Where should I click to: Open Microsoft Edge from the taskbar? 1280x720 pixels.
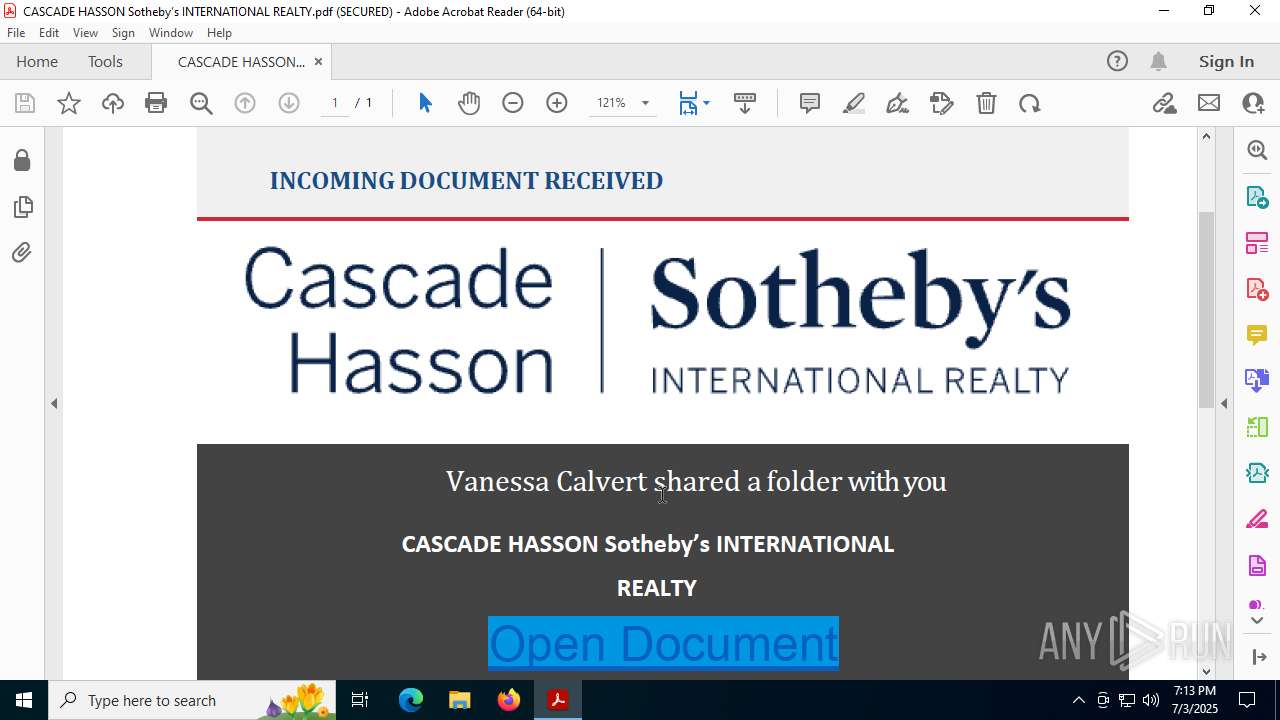pyautogui.click(x=411, y=700)
